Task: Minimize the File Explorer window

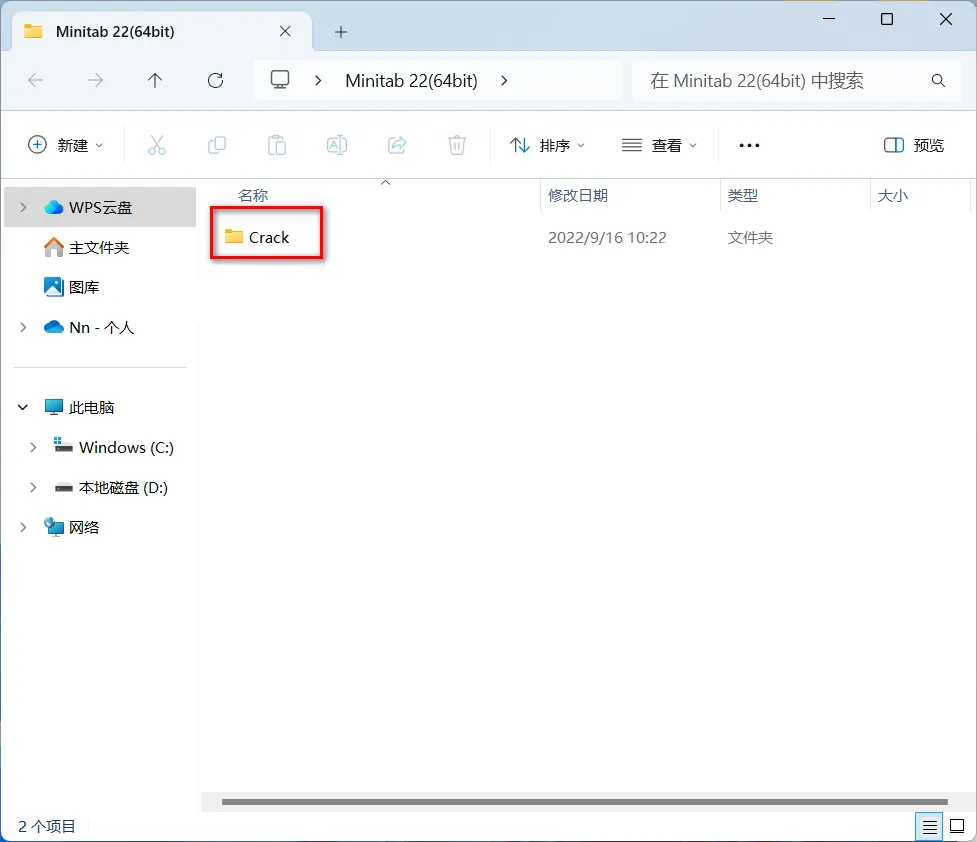Action: [829, 19]
